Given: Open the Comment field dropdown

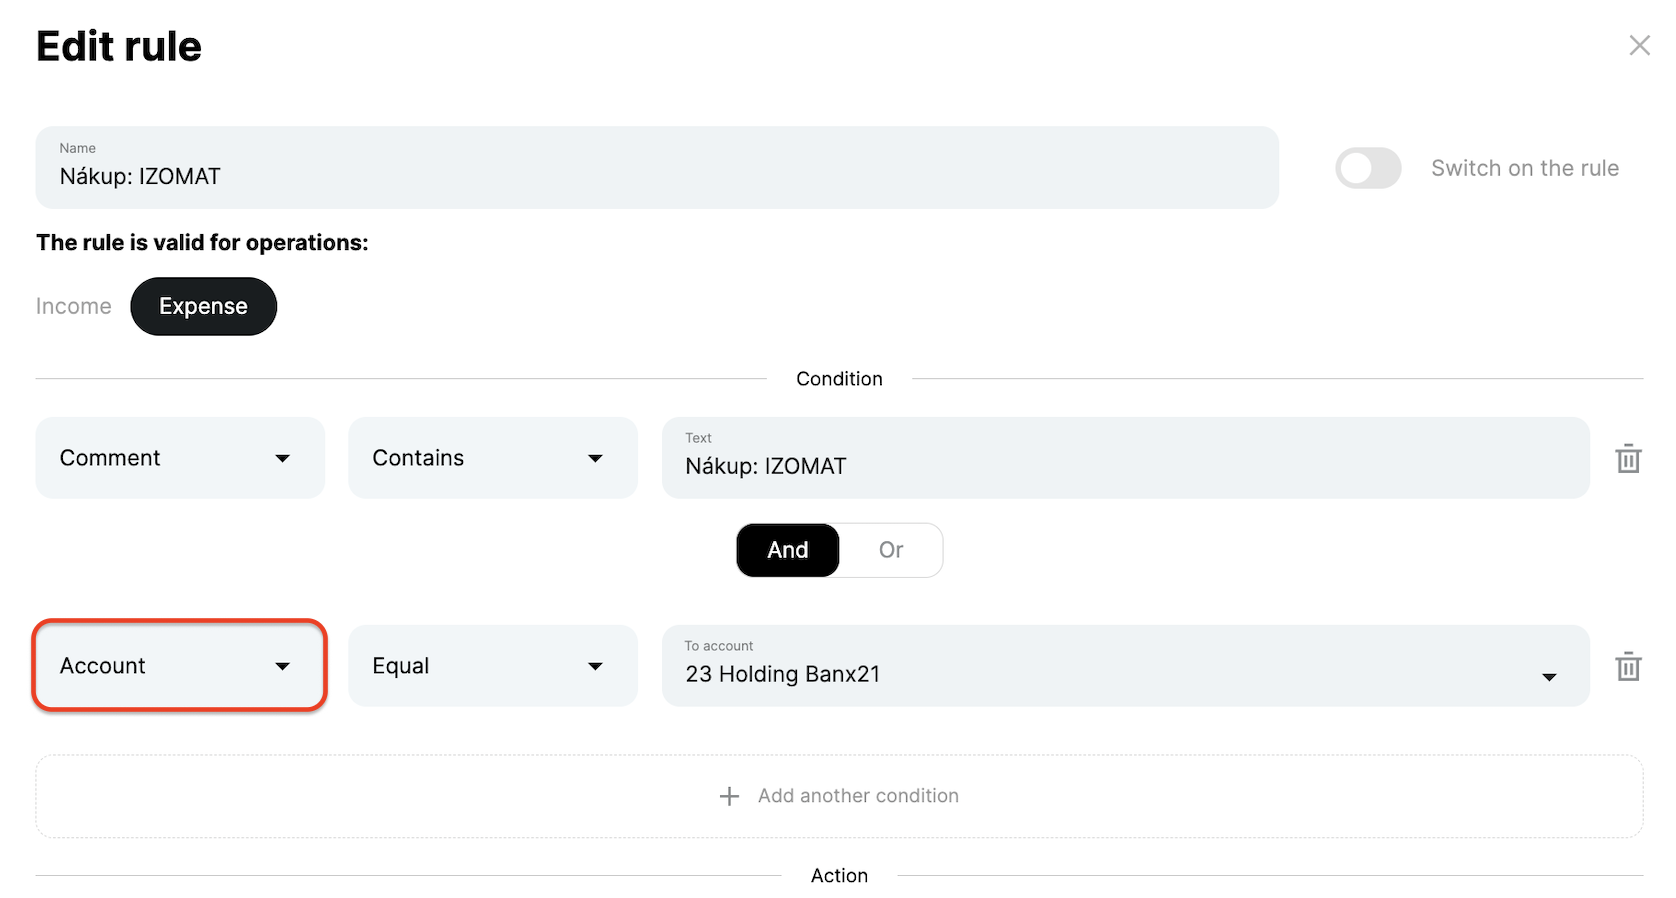Looking at the screenshot, I should point(180,458).
